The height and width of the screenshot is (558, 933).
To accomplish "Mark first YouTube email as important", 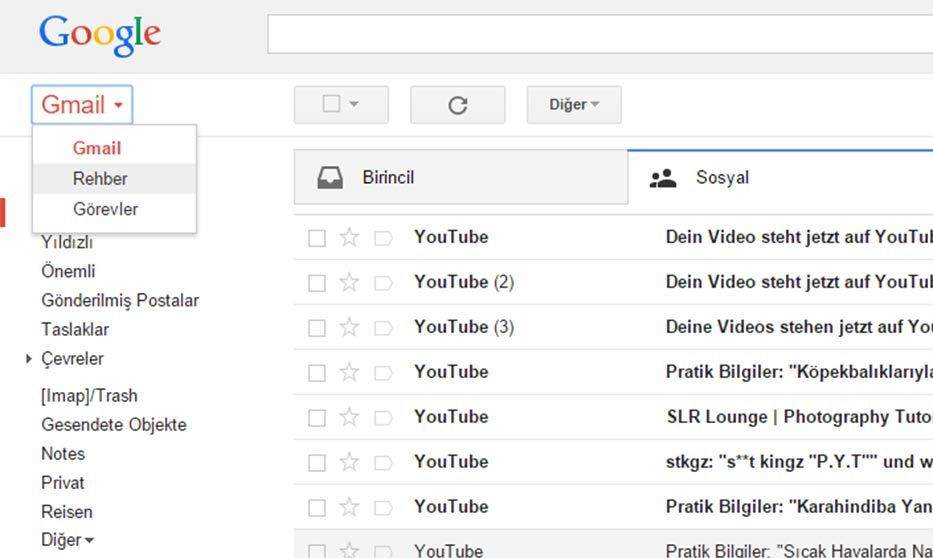I will 383,238.
